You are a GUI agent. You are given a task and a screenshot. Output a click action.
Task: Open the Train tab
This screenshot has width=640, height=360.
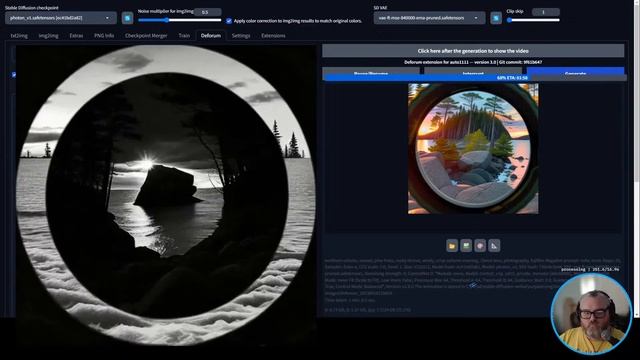tap(184, 36)
